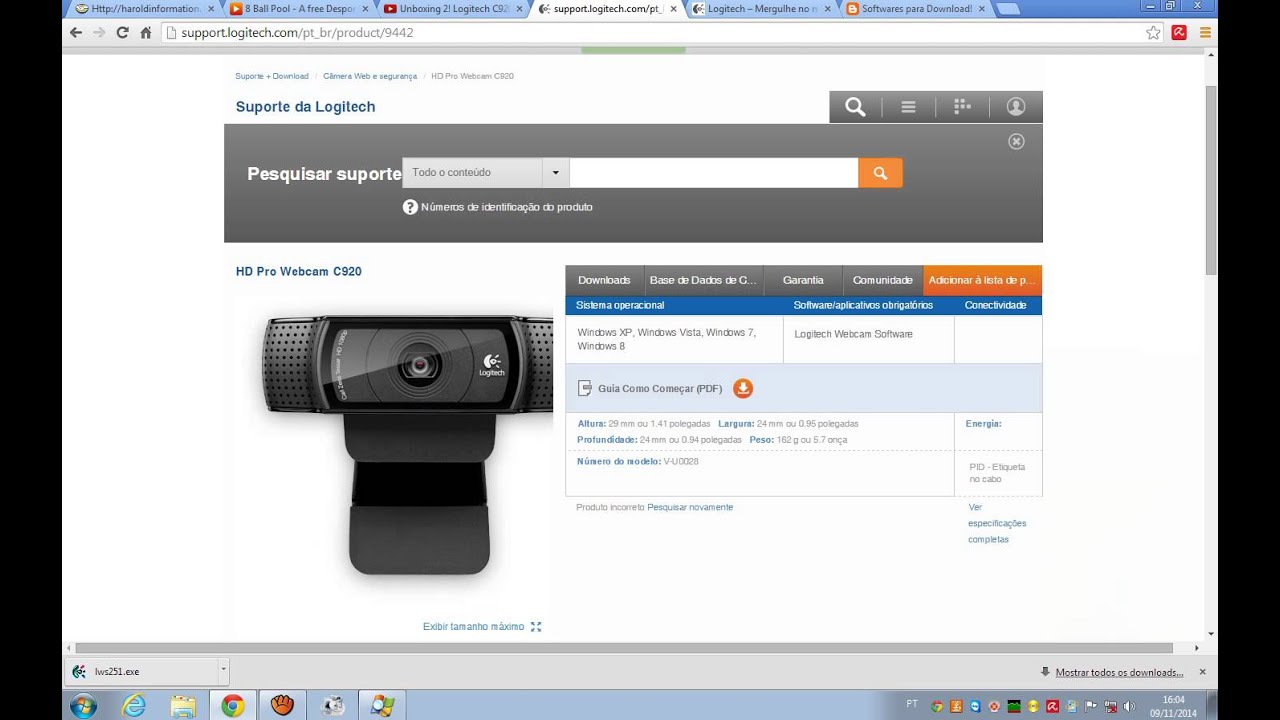Click the browser forward arrow
The width and height of the screenshot is (1280, 720).
coord(99,32)
